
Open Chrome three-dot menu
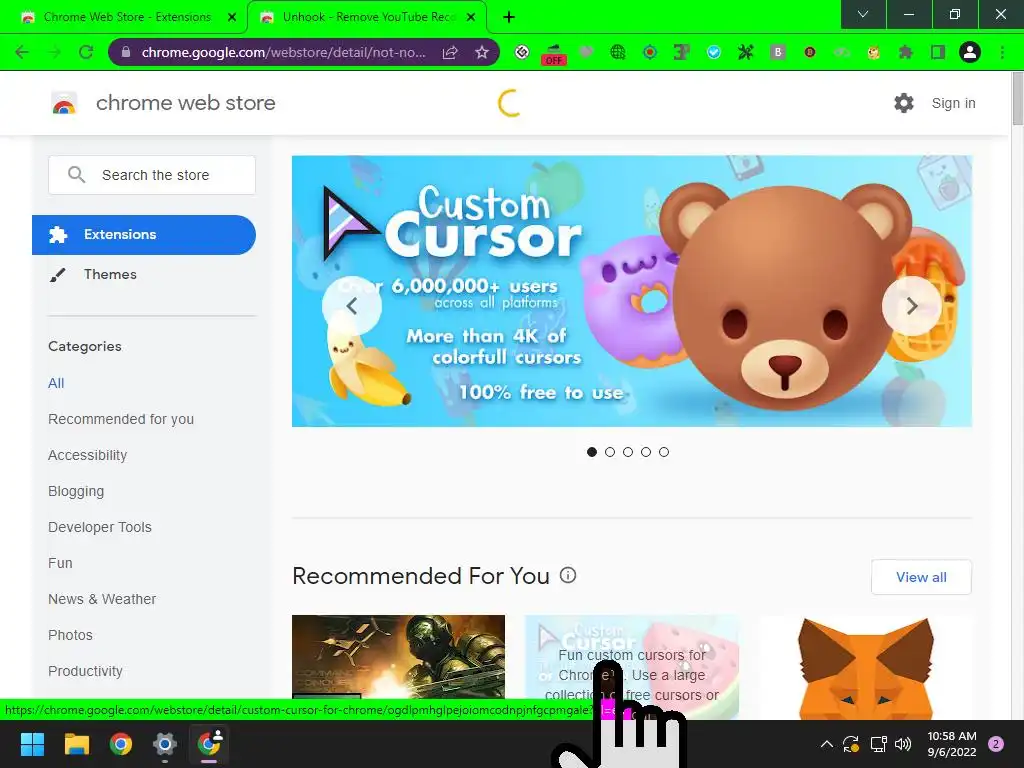click(x=1002, y=52)
